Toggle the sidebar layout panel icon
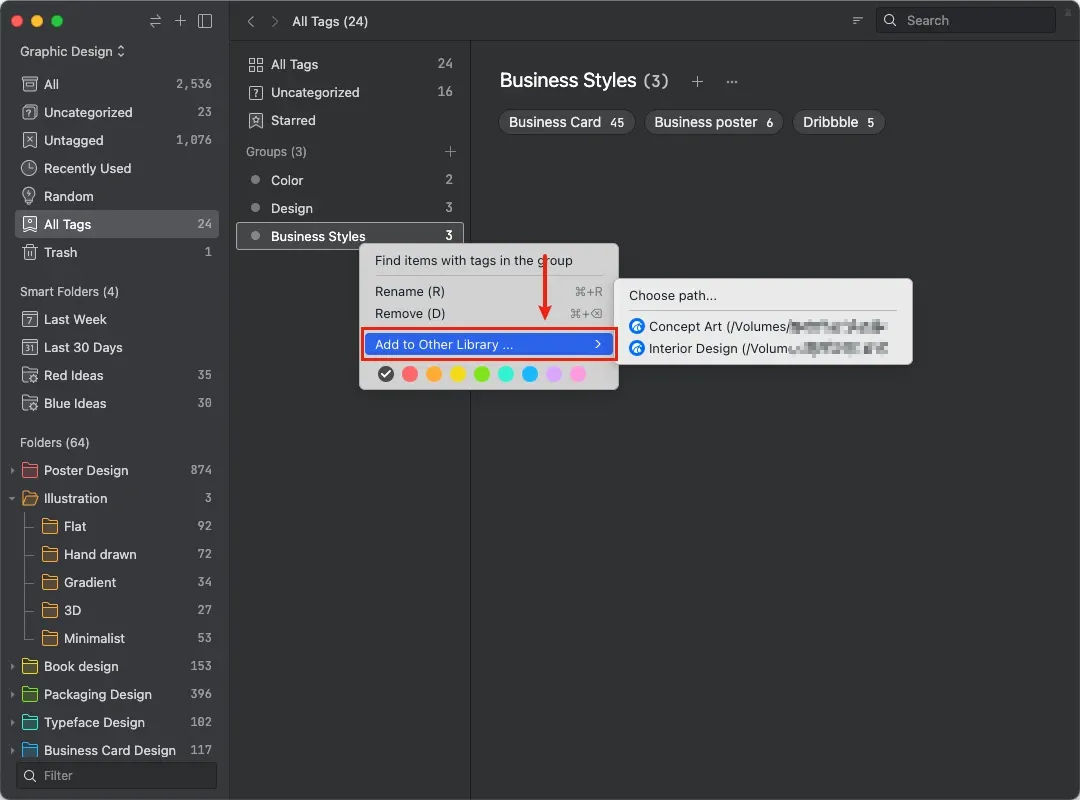 pyautogui.click(x=205, y=21)
